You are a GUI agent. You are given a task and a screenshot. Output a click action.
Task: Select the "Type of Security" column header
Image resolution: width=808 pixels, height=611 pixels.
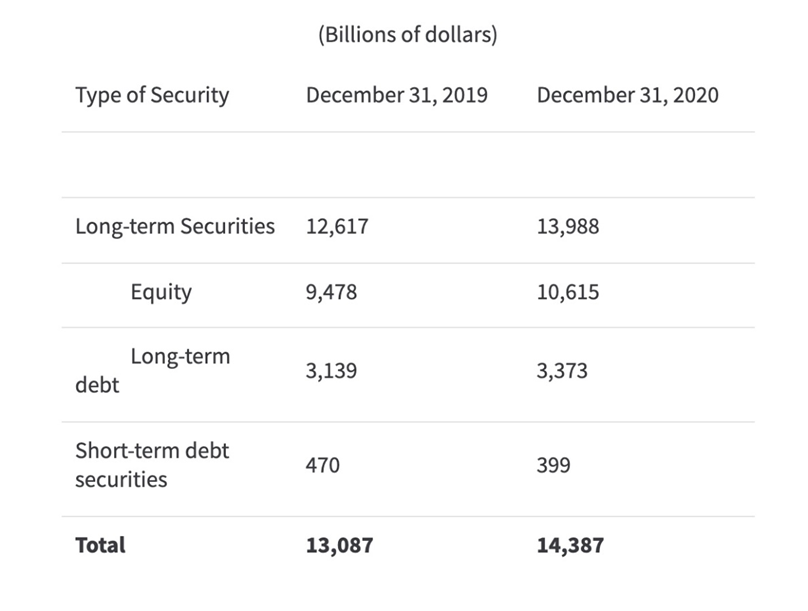pos(152,96)
